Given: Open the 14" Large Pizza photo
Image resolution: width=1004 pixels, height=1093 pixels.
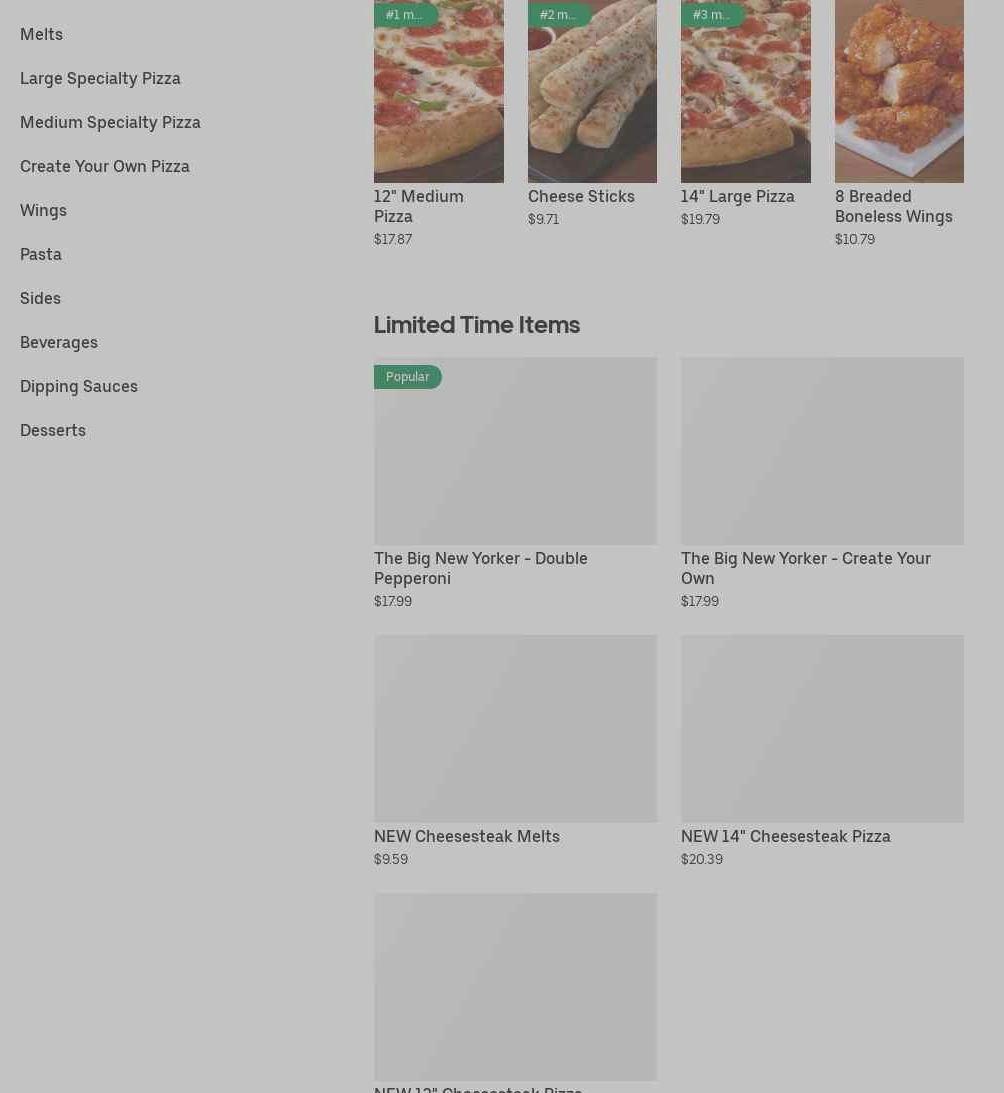Looking at the screenshot, I should point(745,95).
